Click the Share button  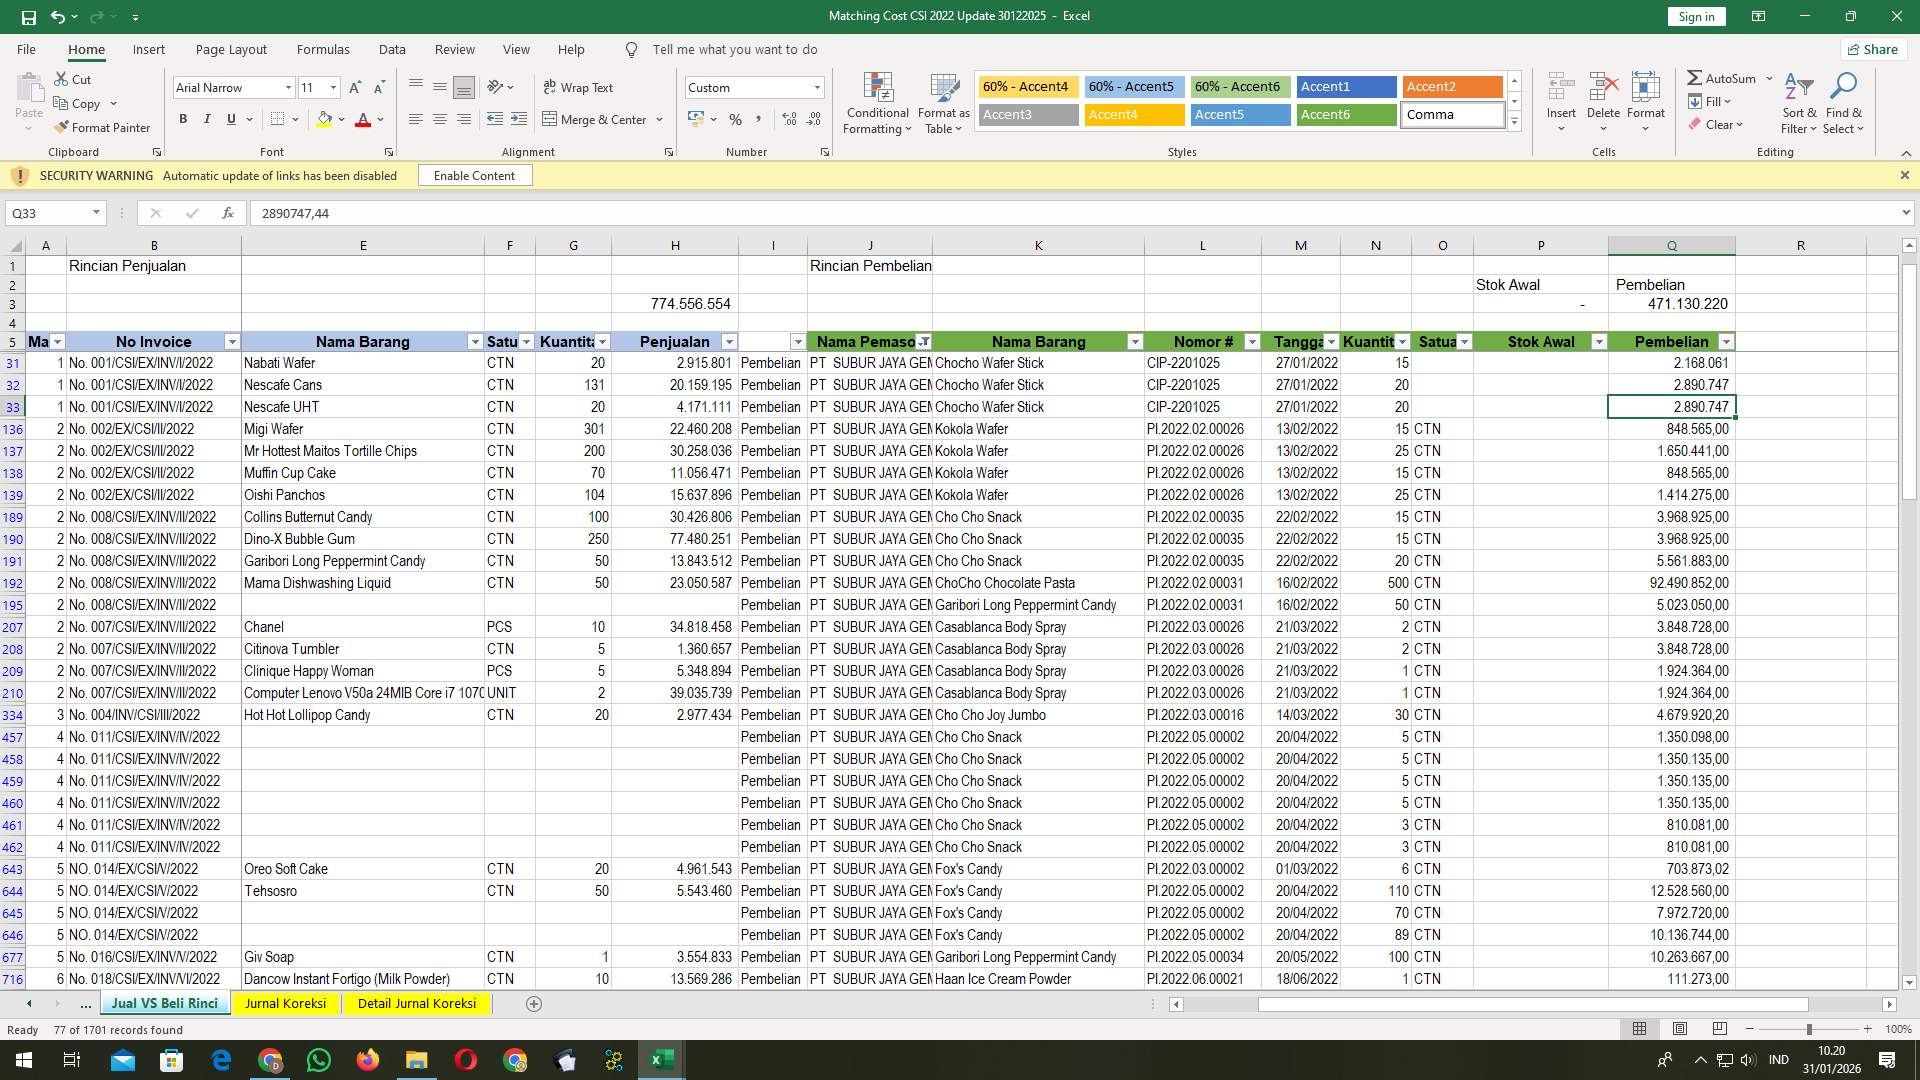pyautogui.click(x=1872, y=49)
